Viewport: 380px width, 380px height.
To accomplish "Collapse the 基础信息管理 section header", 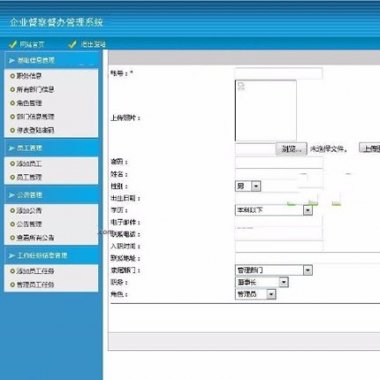I will pos(52,60).
